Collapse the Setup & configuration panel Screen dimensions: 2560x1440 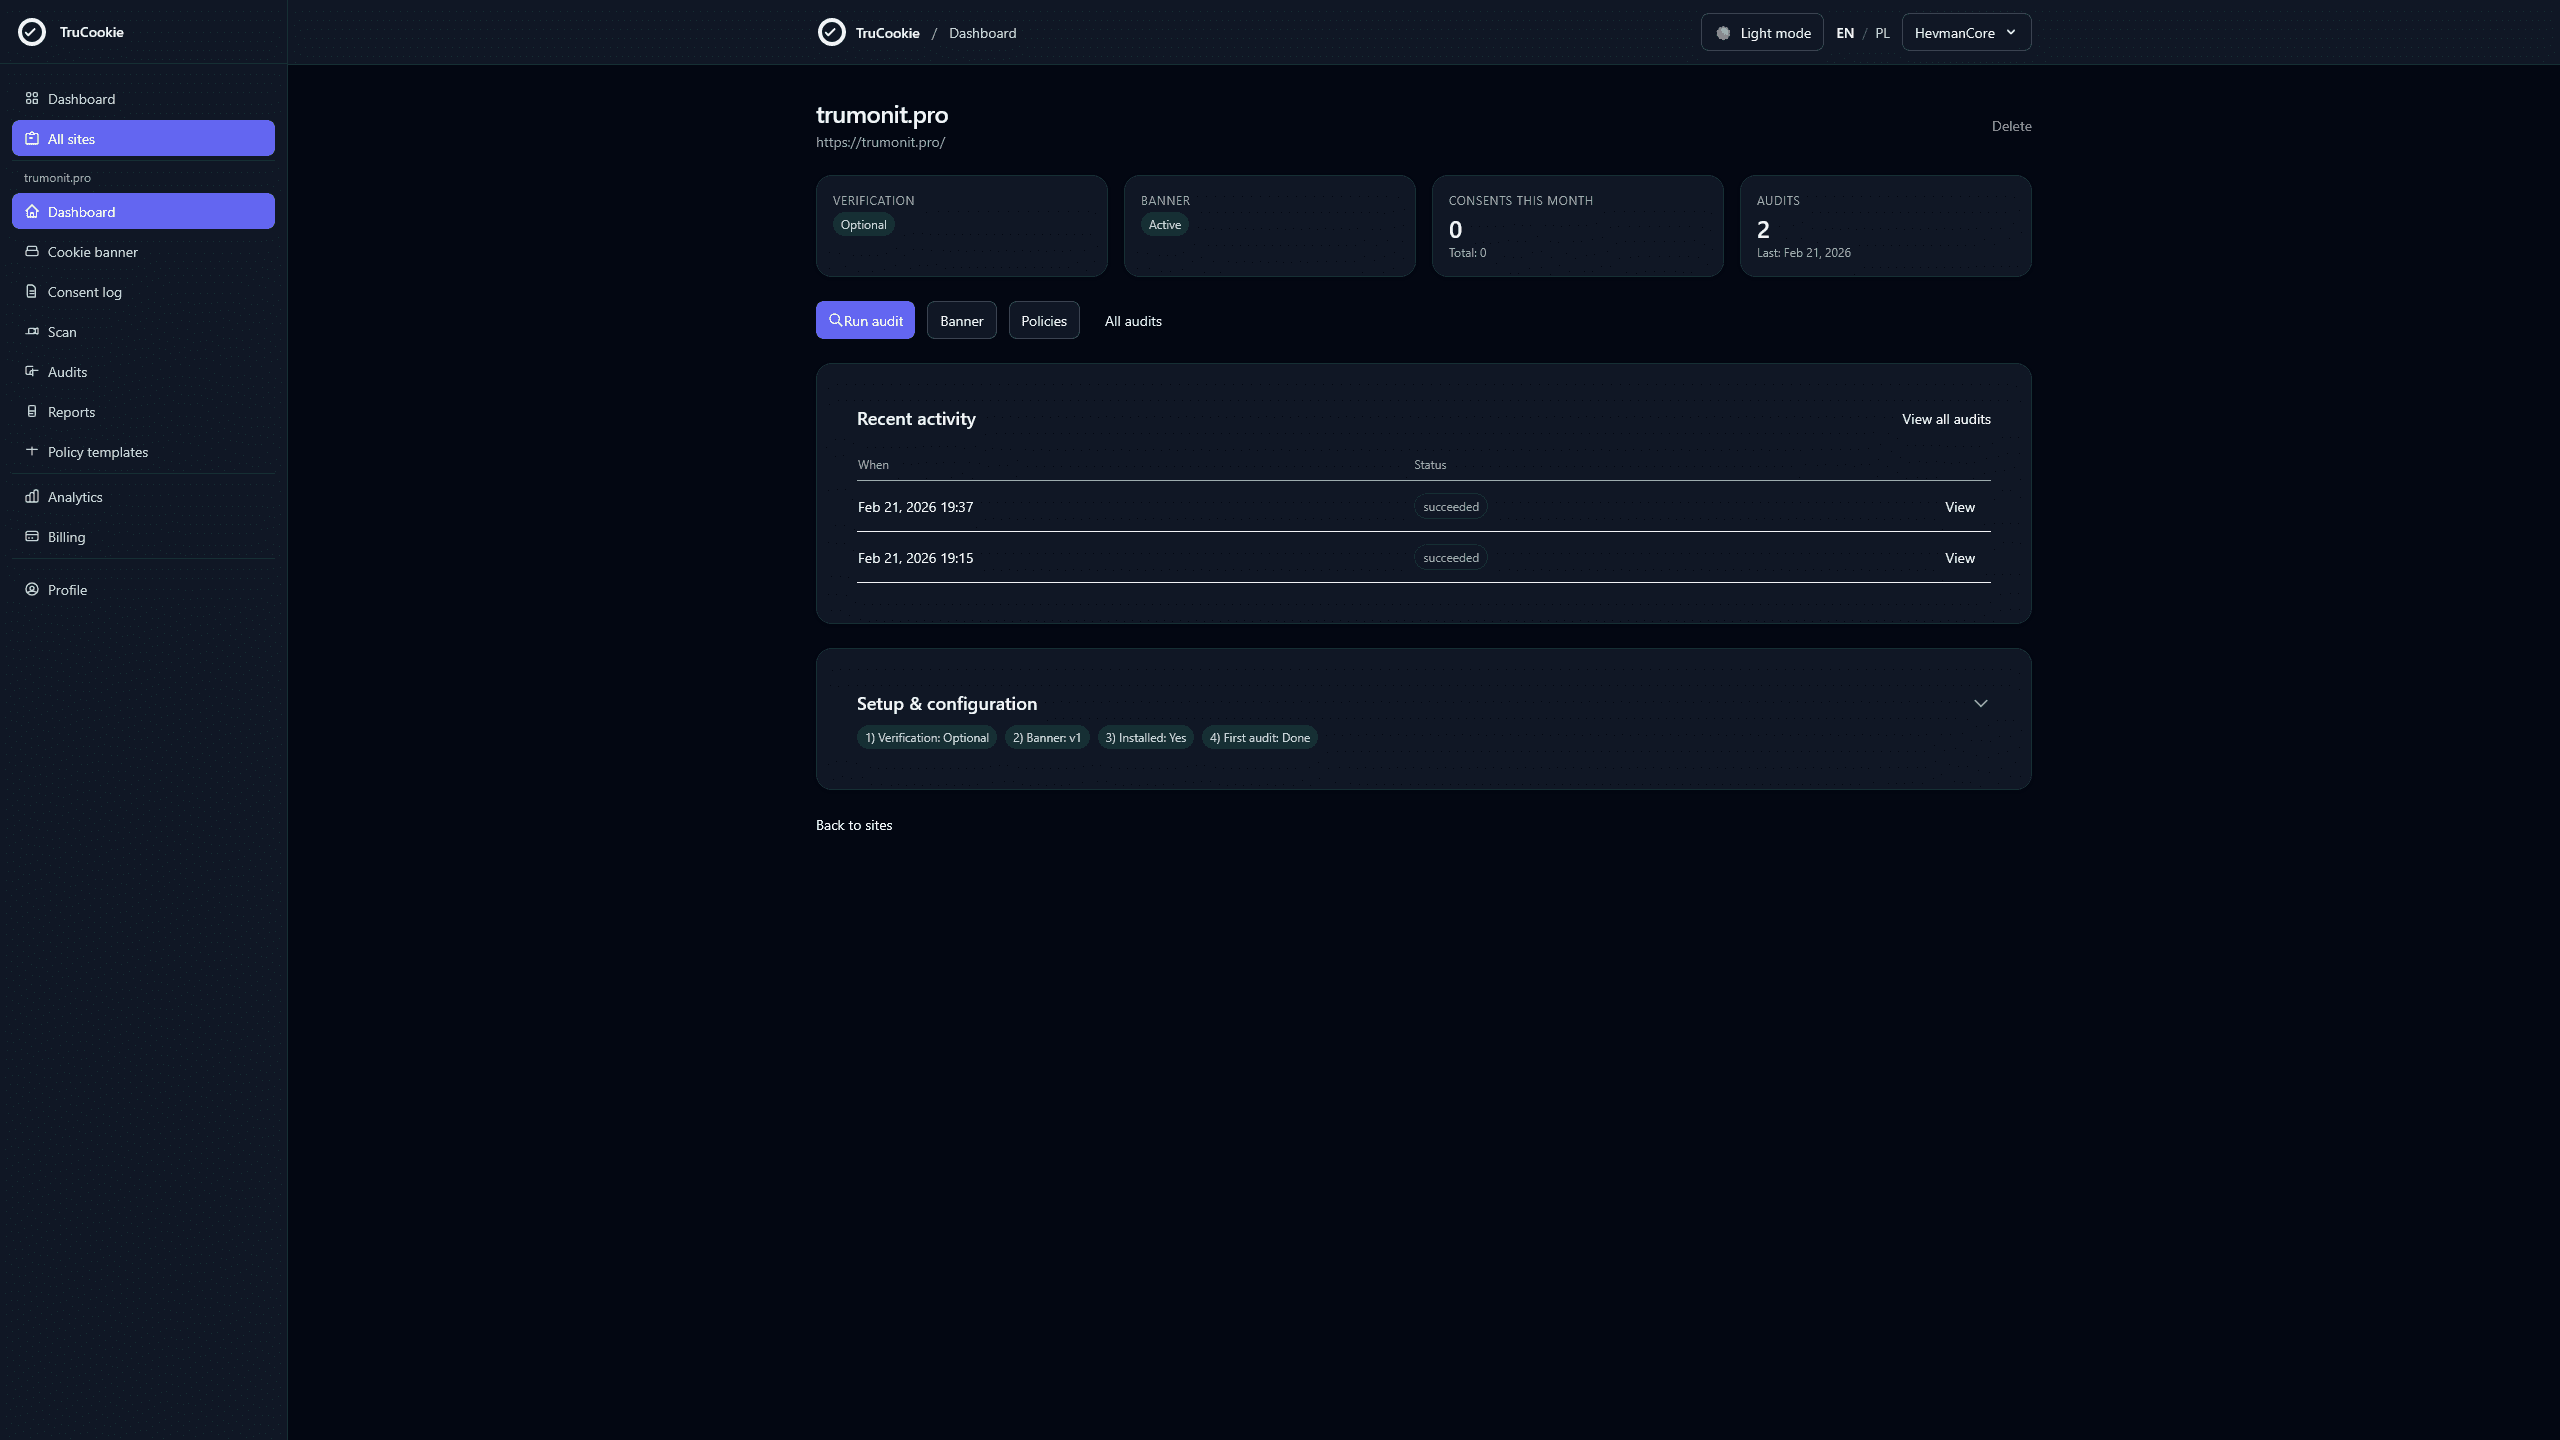coord(1981,703)
